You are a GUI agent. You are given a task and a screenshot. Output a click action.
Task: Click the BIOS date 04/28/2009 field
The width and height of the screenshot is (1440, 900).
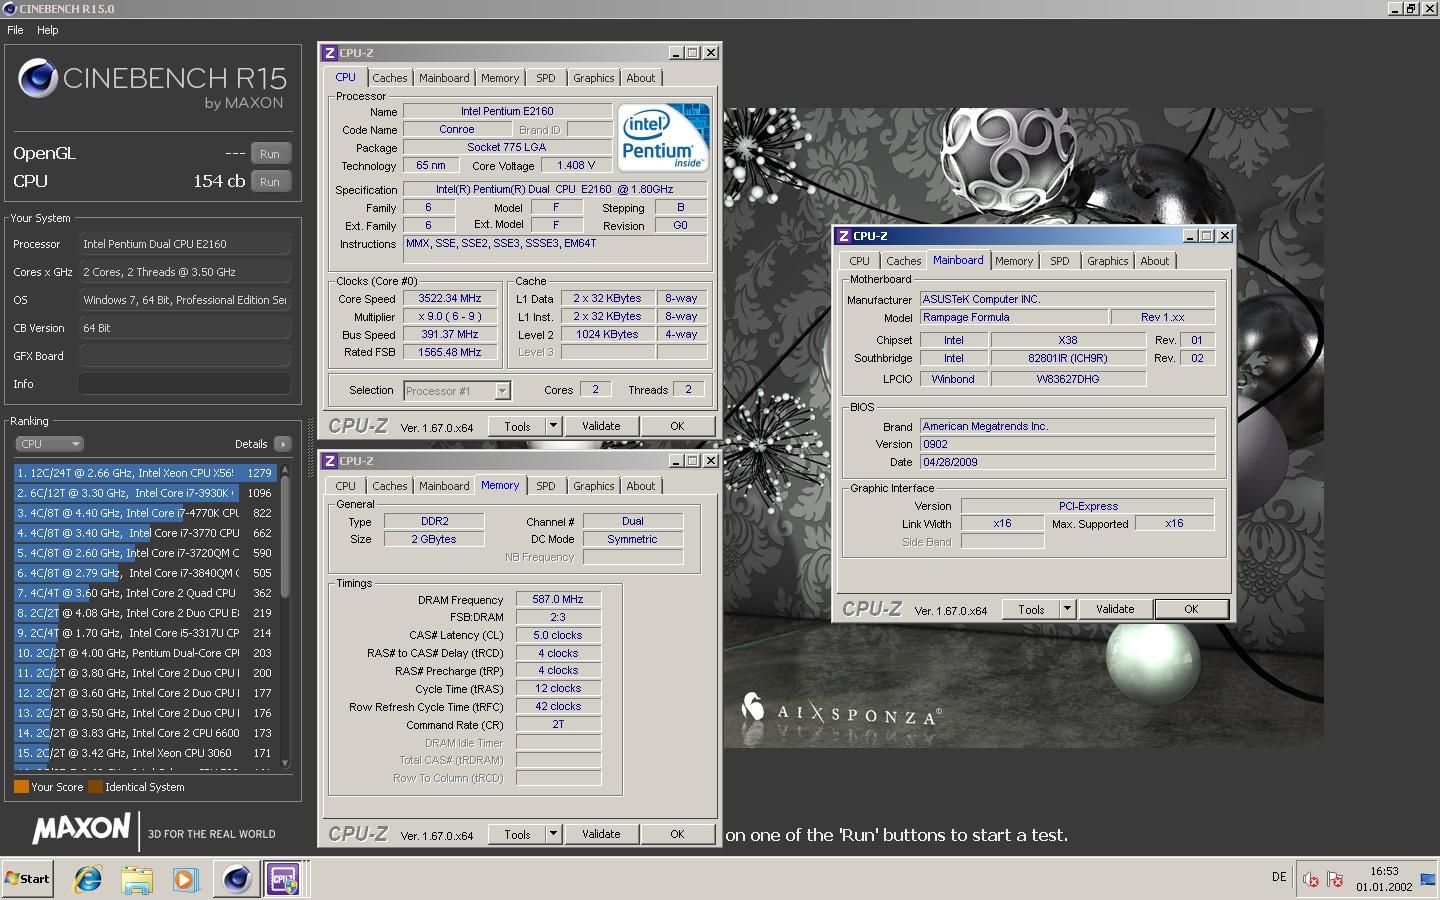pyautogui.click(x=1067, y=463)
